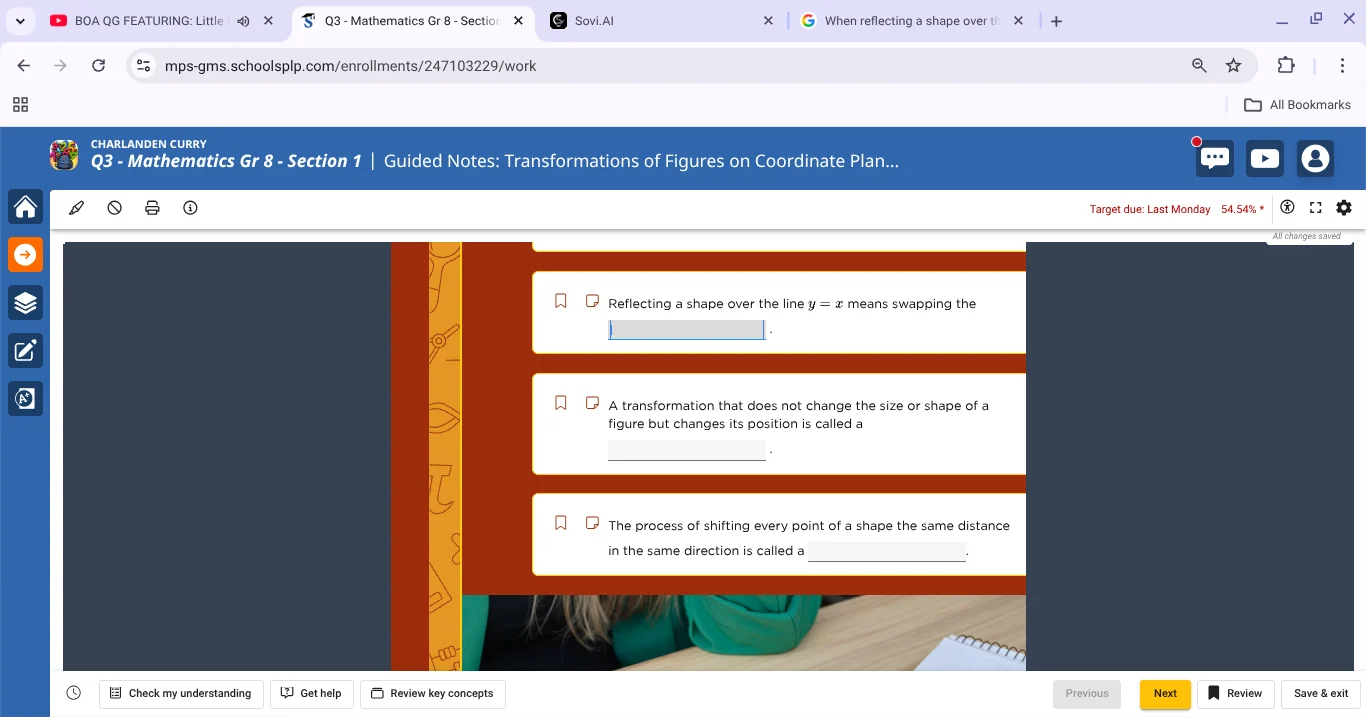Open the info circle icon in the toolbar
1366x717 pixels.
190,208
